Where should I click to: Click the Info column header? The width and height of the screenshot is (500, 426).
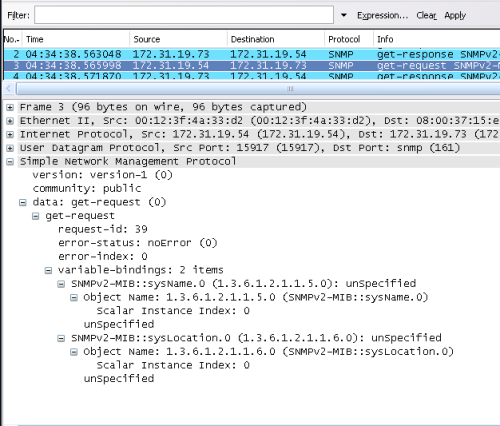pos(437,39)
